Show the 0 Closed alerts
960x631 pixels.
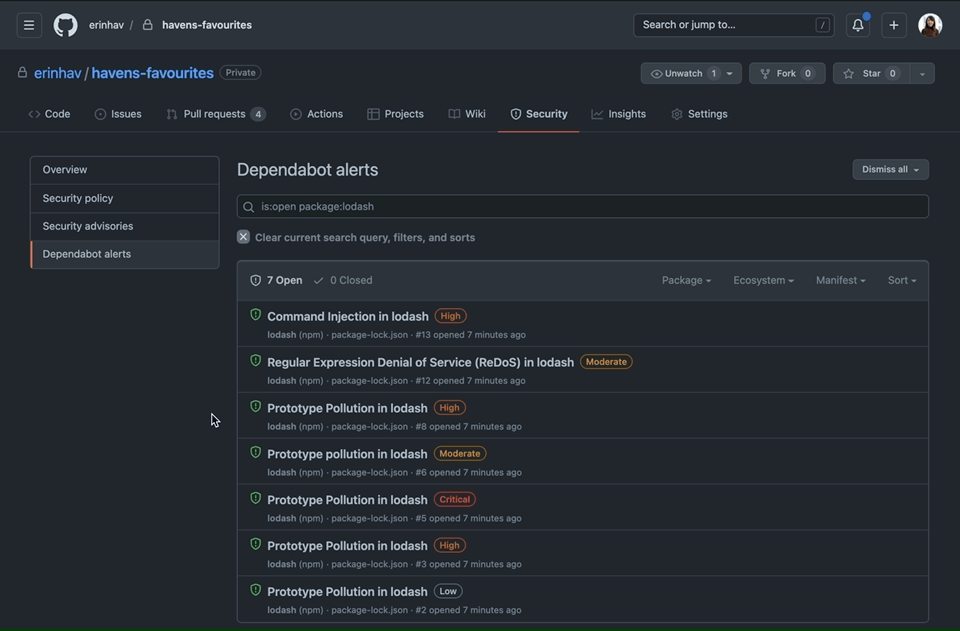coord(342,280)
